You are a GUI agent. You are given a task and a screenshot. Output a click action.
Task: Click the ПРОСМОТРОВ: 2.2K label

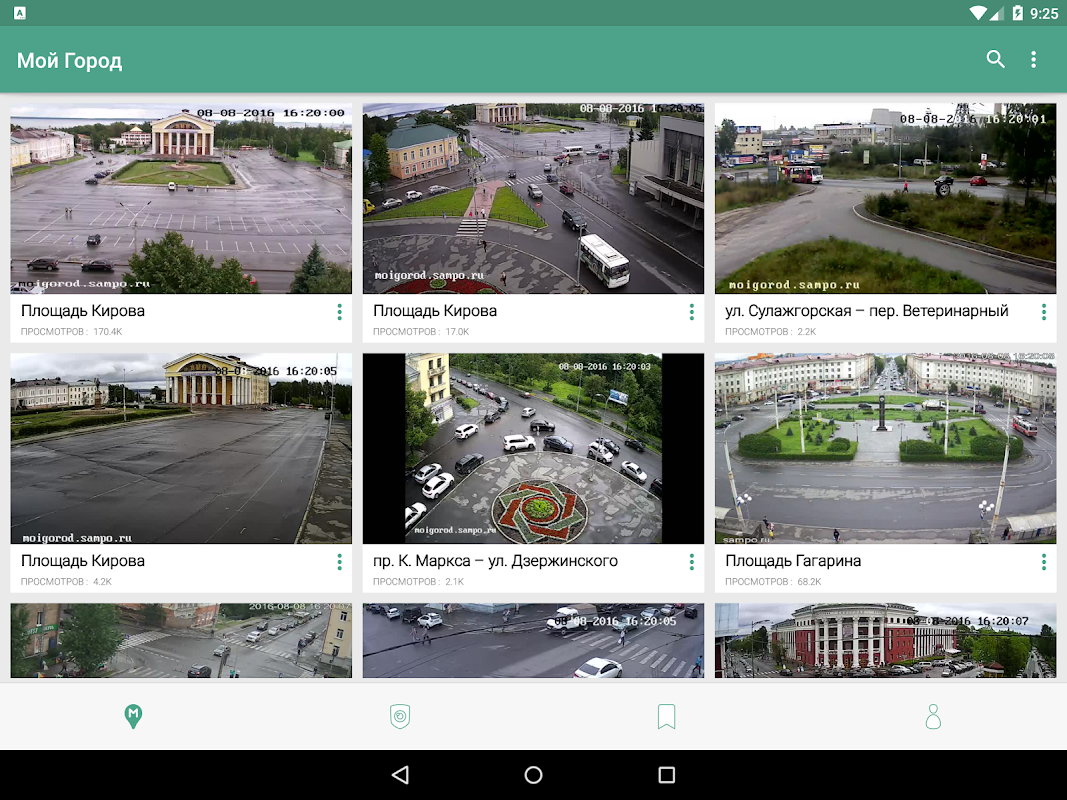click(771, 332)
